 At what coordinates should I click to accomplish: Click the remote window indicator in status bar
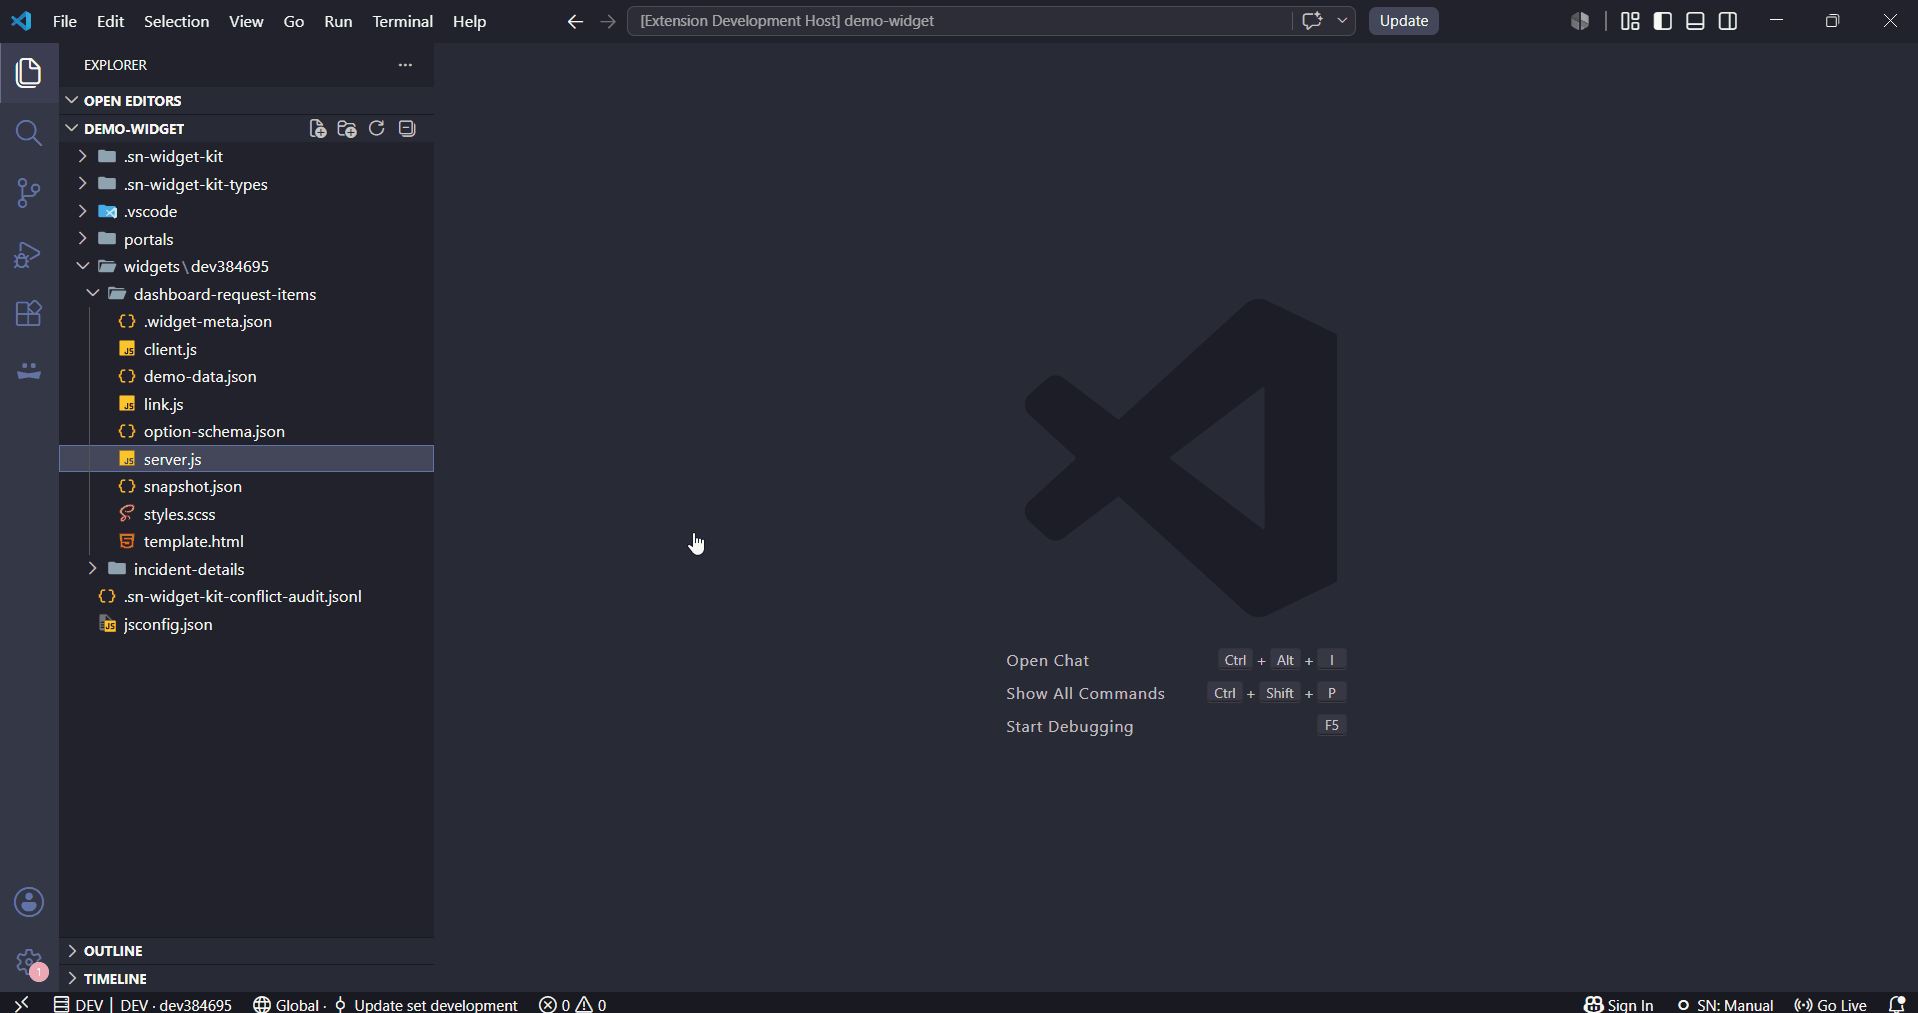point(21,1004)
